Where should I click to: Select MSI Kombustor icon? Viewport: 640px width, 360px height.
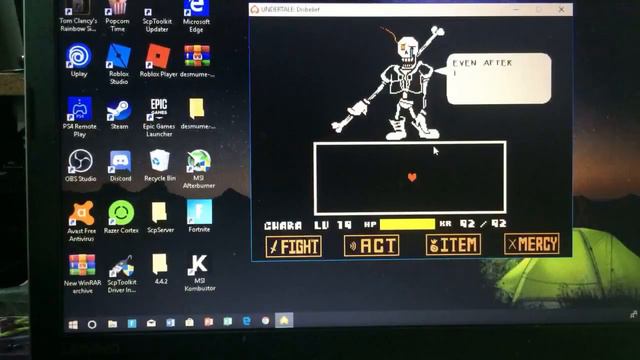coord(199,273)
